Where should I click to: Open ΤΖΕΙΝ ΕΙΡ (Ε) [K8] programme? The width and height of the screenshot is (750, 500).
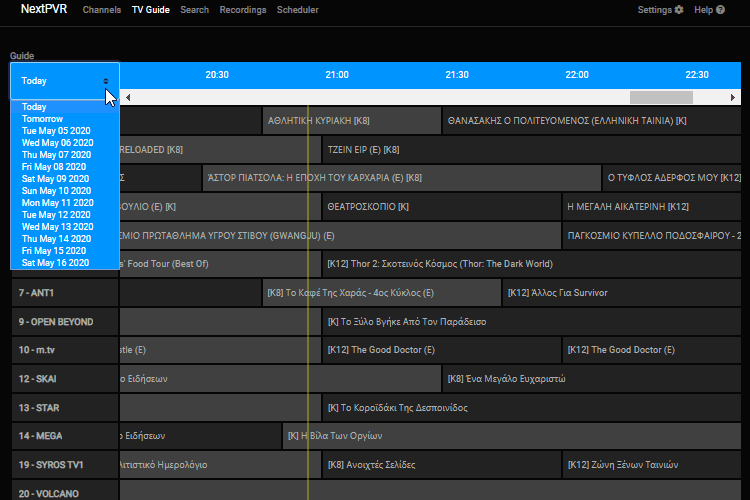532,150
